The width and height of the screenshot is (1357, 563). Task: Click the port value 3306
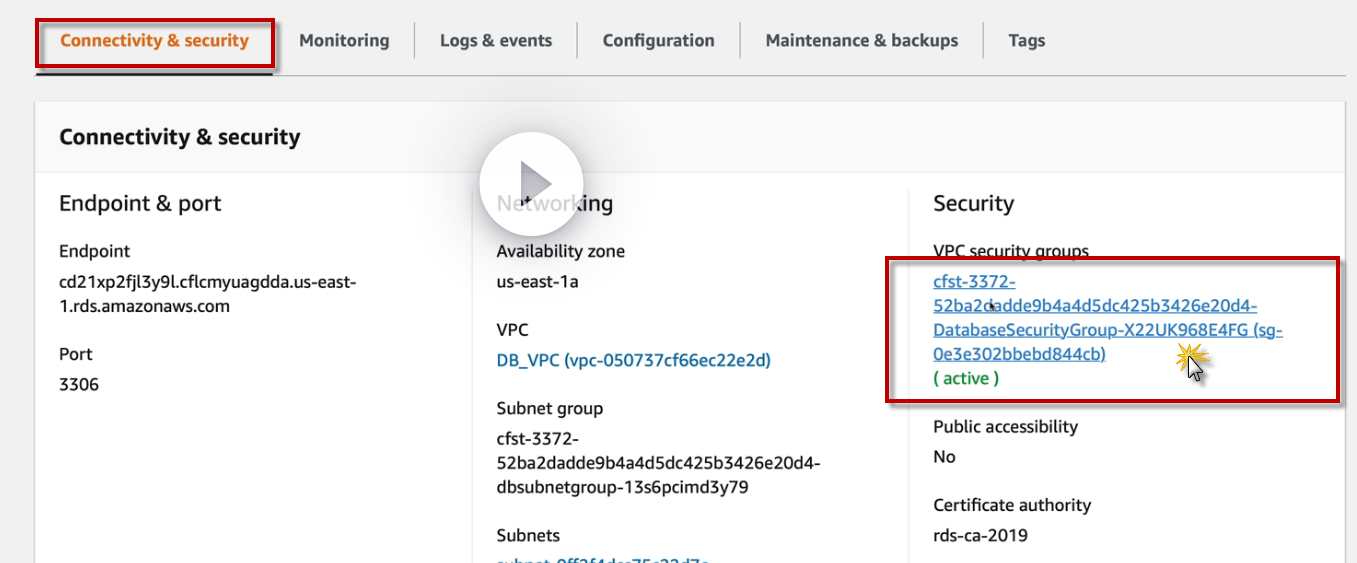tap(79, 385)
